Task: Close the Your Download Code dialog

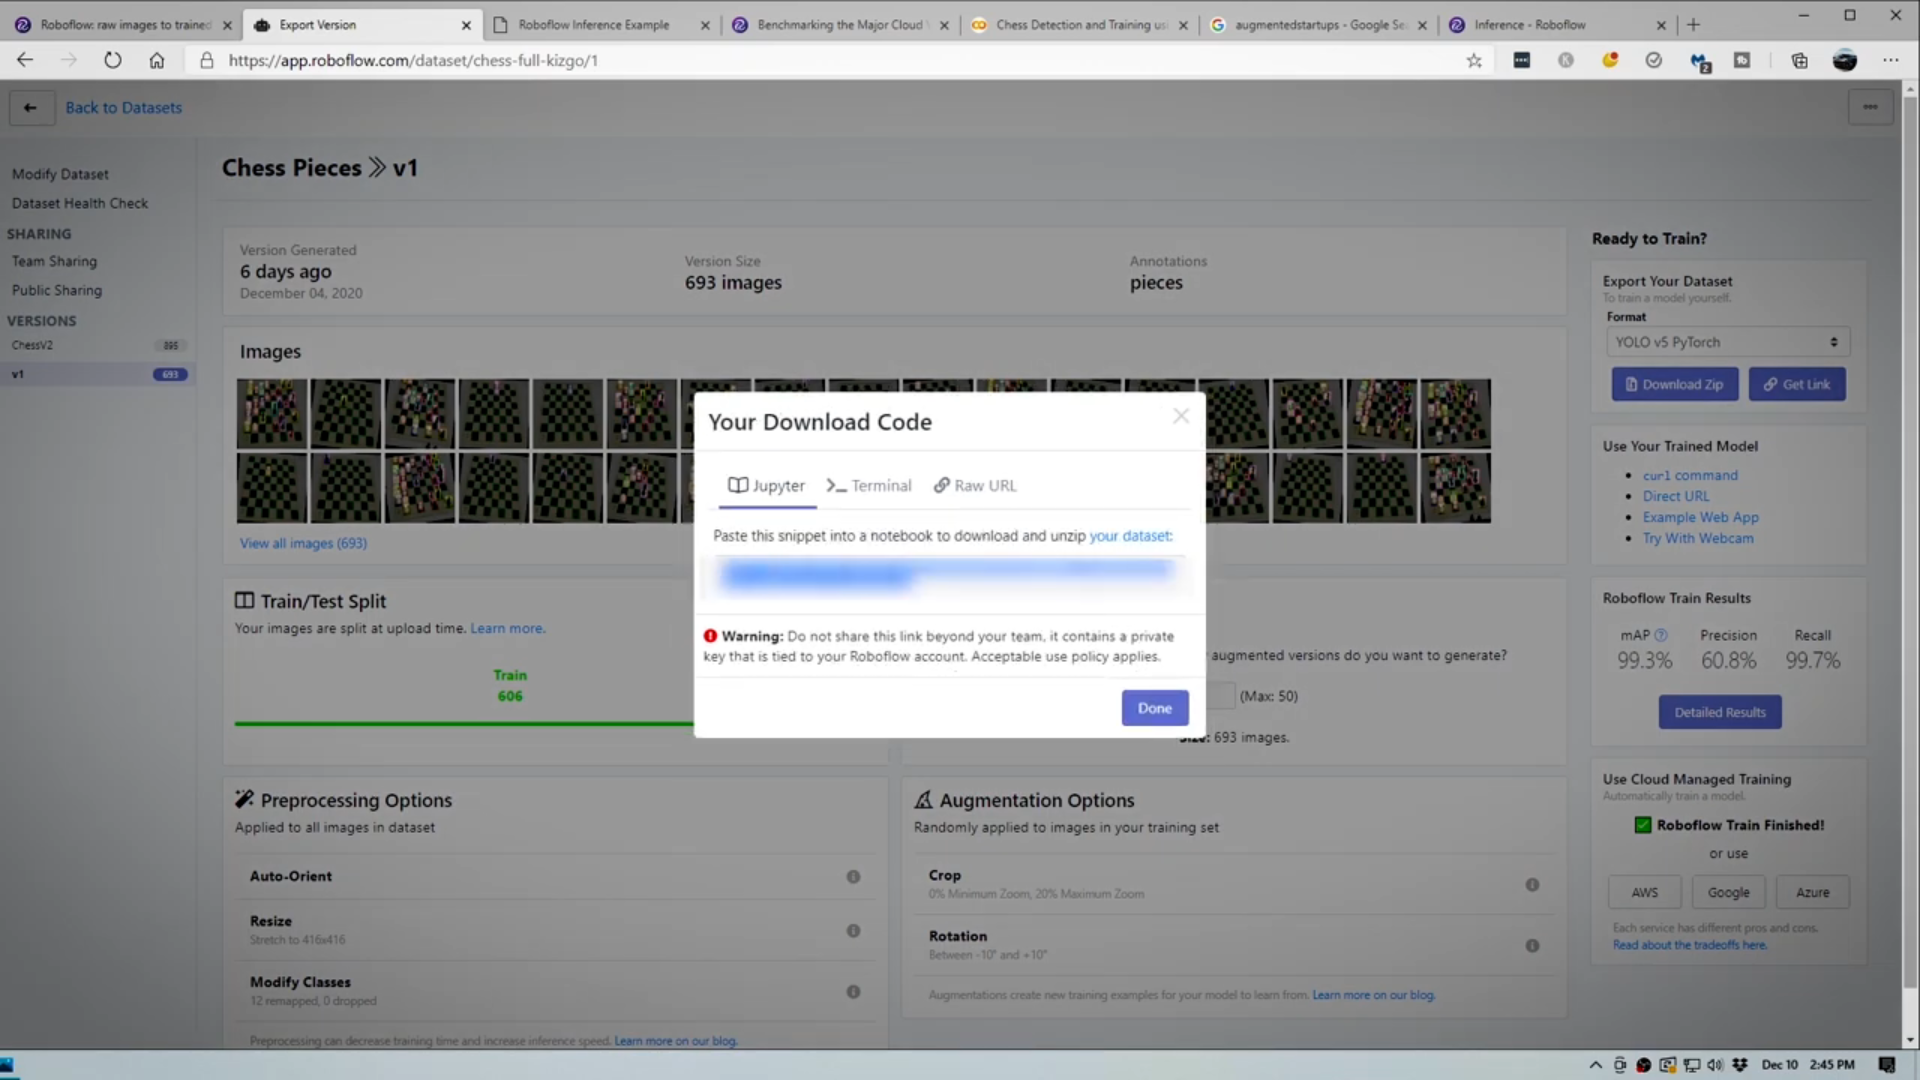Action: tap(1181, 416)
